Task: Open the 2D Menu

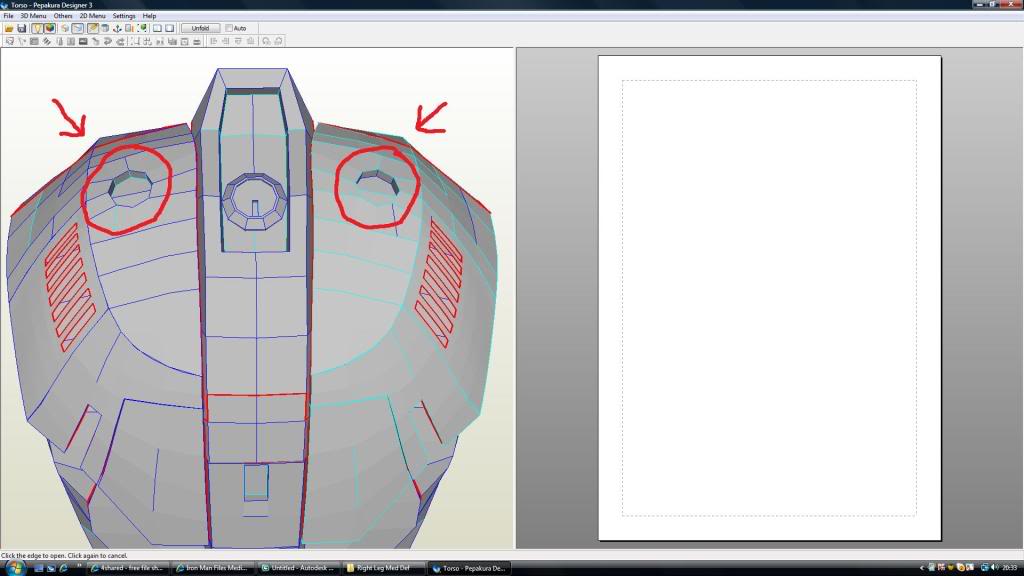Action: 92,16
